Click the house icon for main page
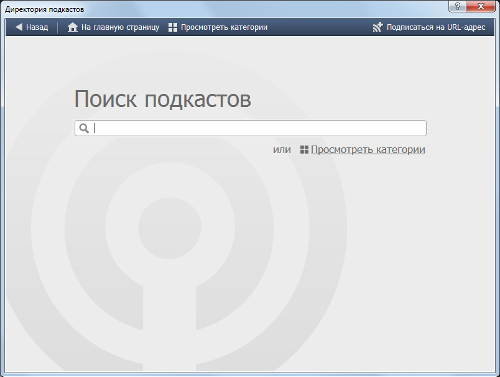500x377 pixels. [72, 27]
